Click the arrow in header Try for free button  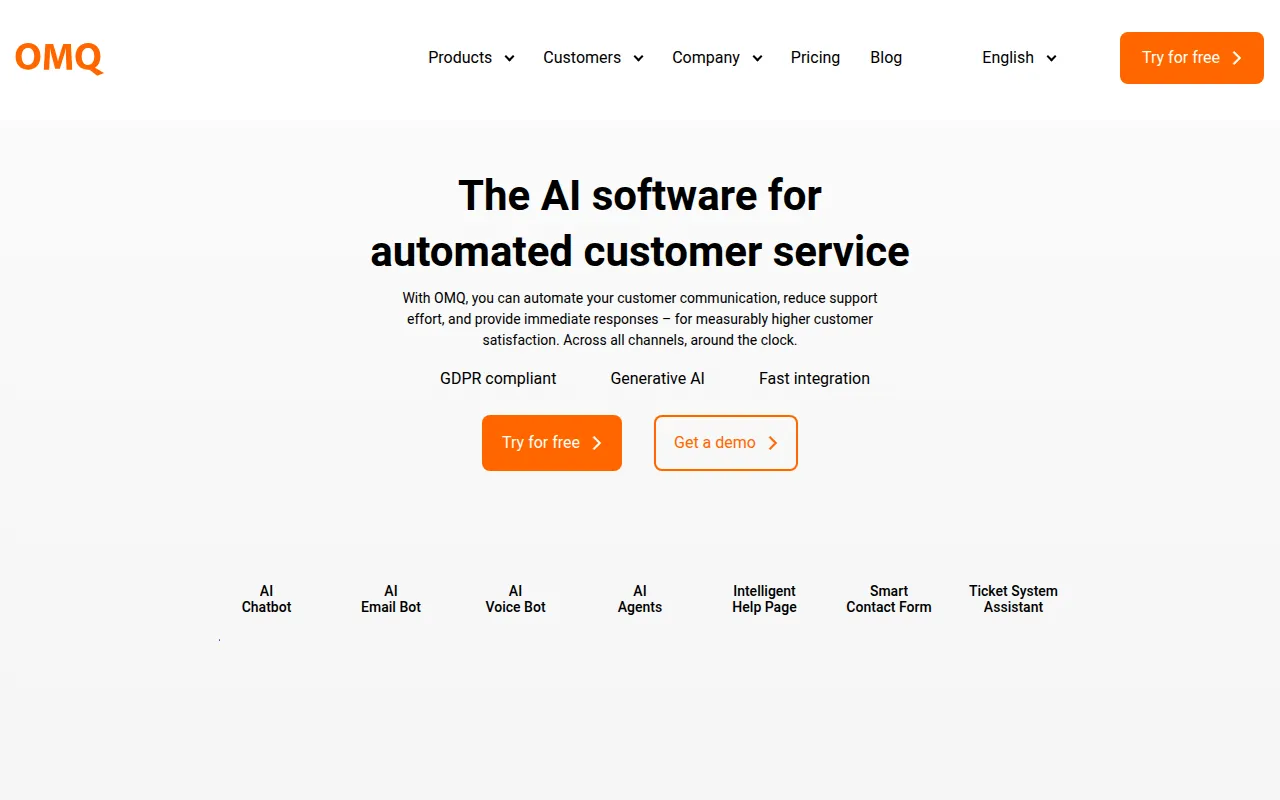tap(1237, 58)
